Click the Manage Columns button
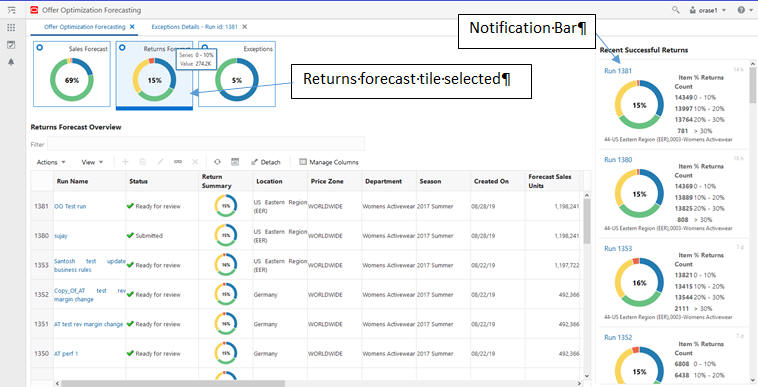 (329, 162)
